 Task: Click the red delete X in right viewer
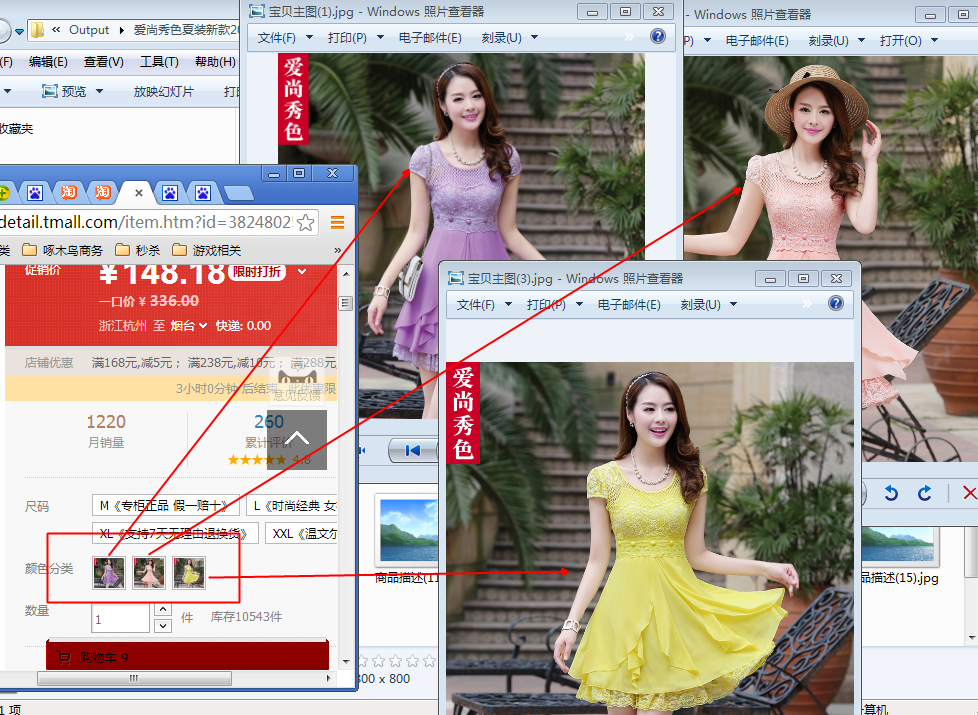(x=969, y=494)
